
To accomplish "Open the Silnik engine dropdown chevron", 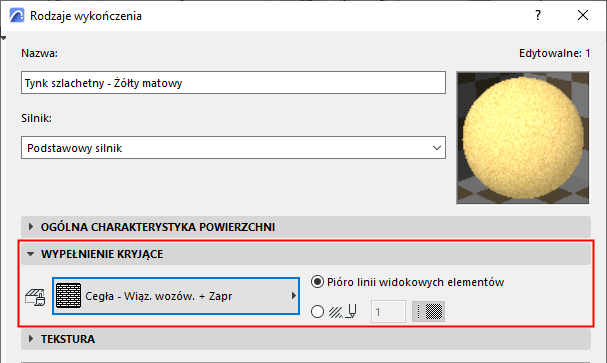I will [x=437, y=148].
